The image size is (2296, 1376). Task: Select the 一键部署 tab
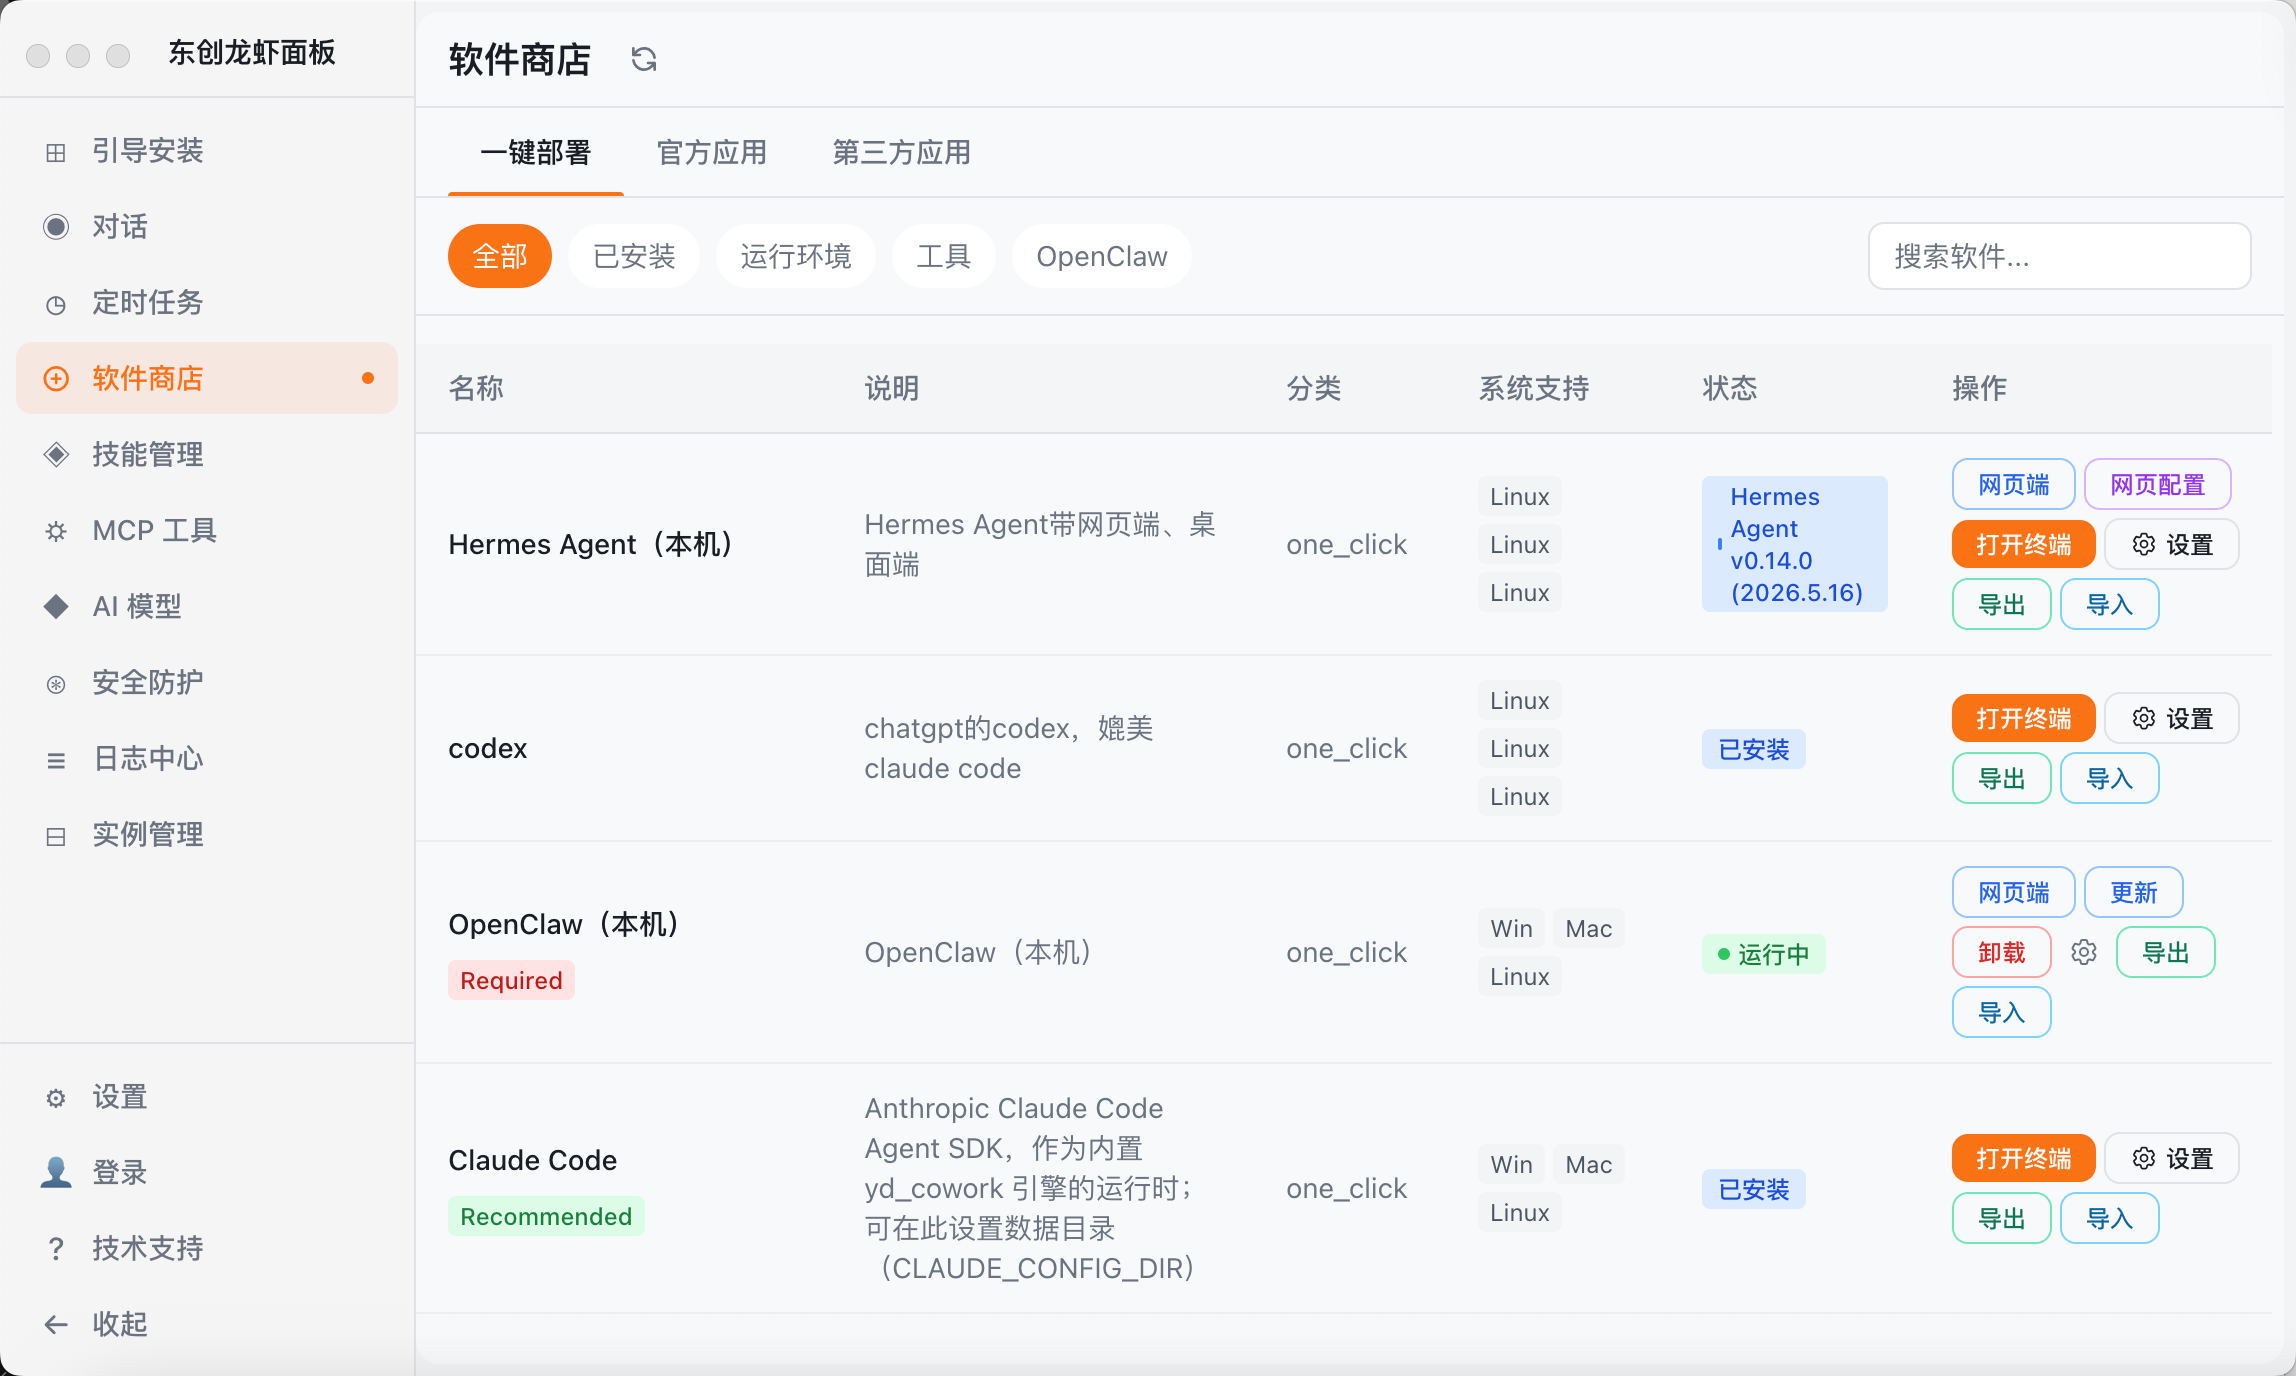tap(536, 153)
